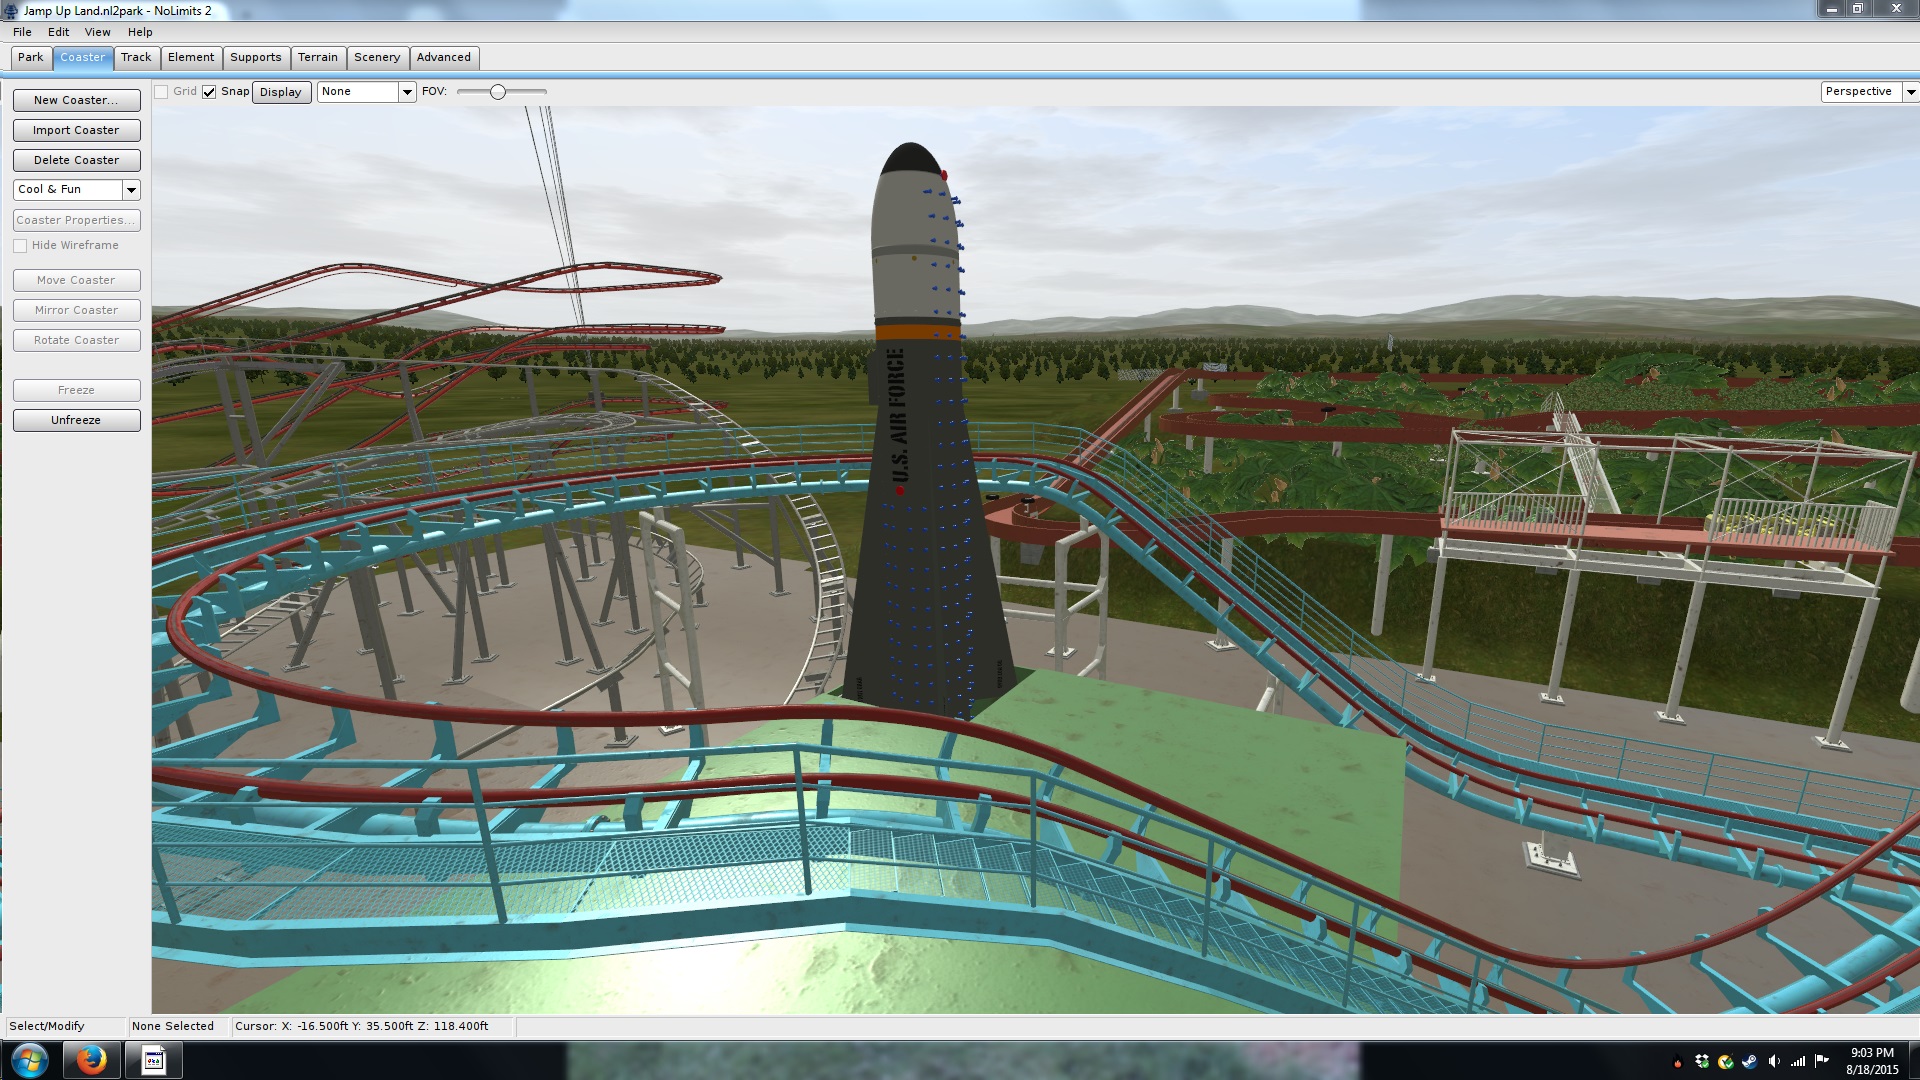This screenshot has height=1080, width=1920.
Task: Switch to the Scenery tab
Action: click(376, 58)
